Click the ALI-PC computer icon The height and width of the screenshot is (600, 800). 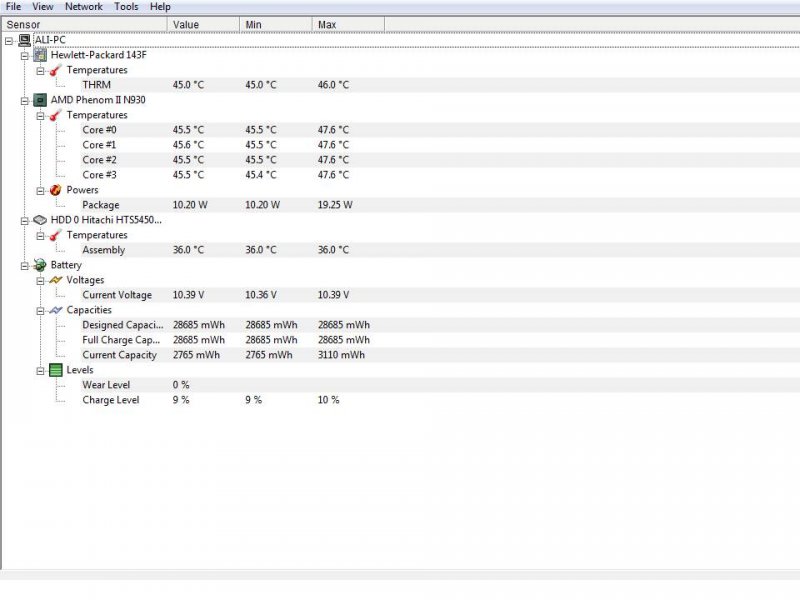[24, 40]
